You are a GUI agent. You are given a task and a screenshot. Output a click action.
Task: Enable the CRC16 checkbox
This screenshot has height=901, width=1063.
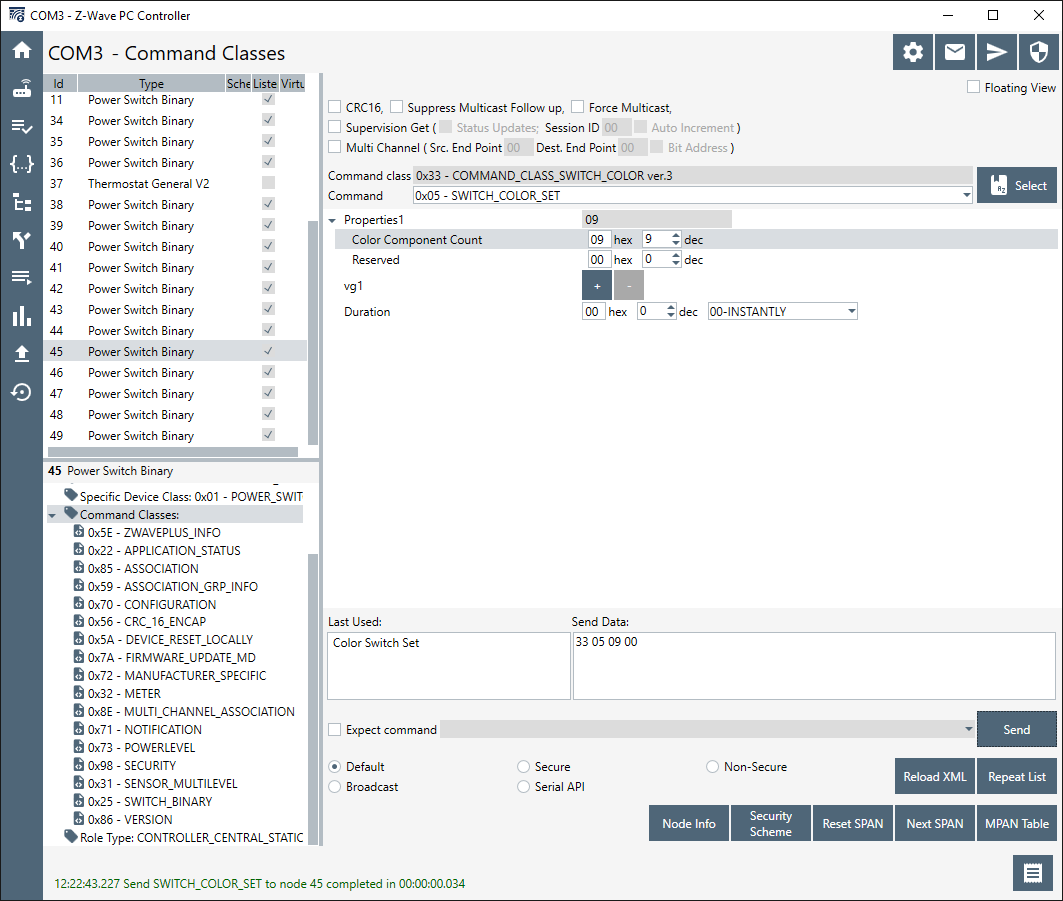335,108
